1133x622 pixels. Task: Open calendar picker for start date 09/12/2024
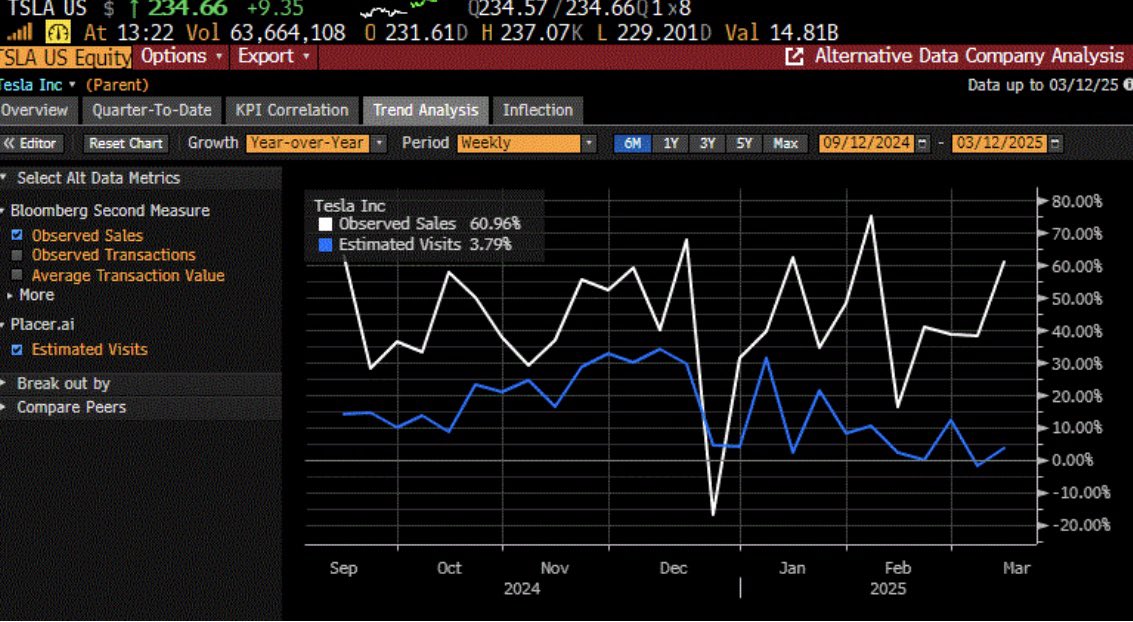click(x=923, y=144)
